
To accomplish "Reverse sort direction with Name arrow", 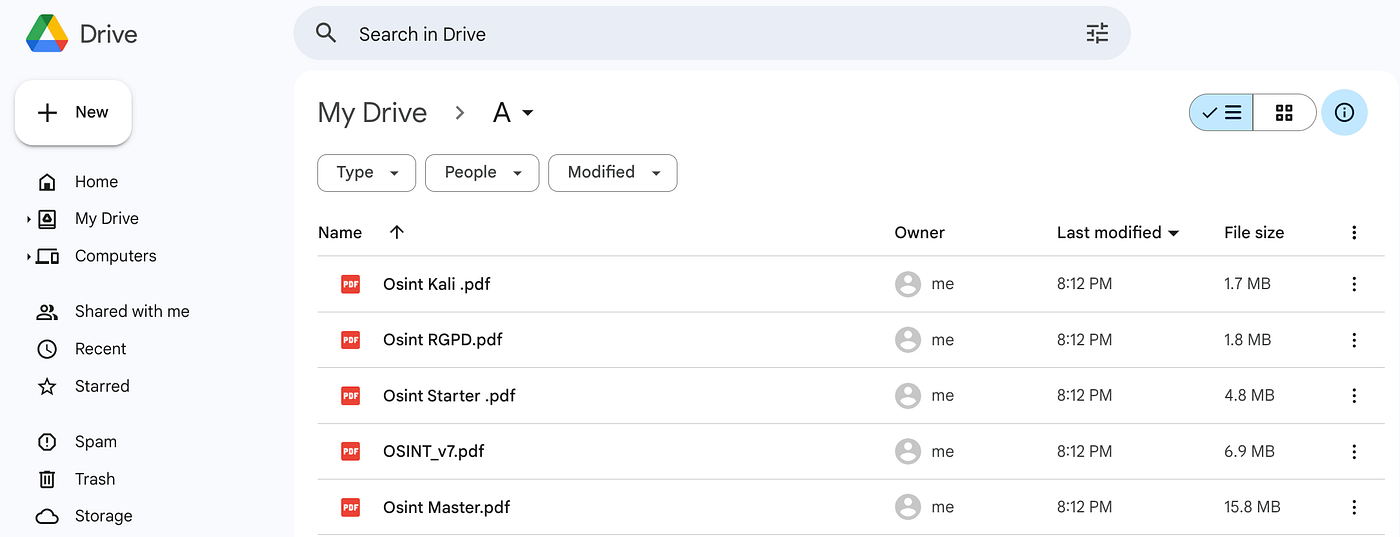I will click(x=397, y=232).
